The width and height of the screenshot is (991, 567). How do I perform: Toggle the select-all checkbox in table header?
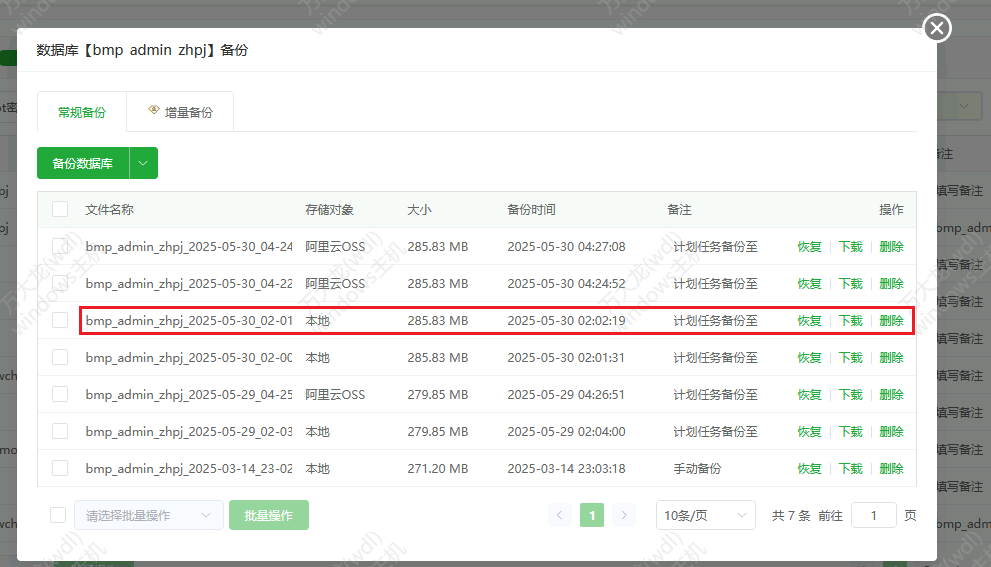60,210
